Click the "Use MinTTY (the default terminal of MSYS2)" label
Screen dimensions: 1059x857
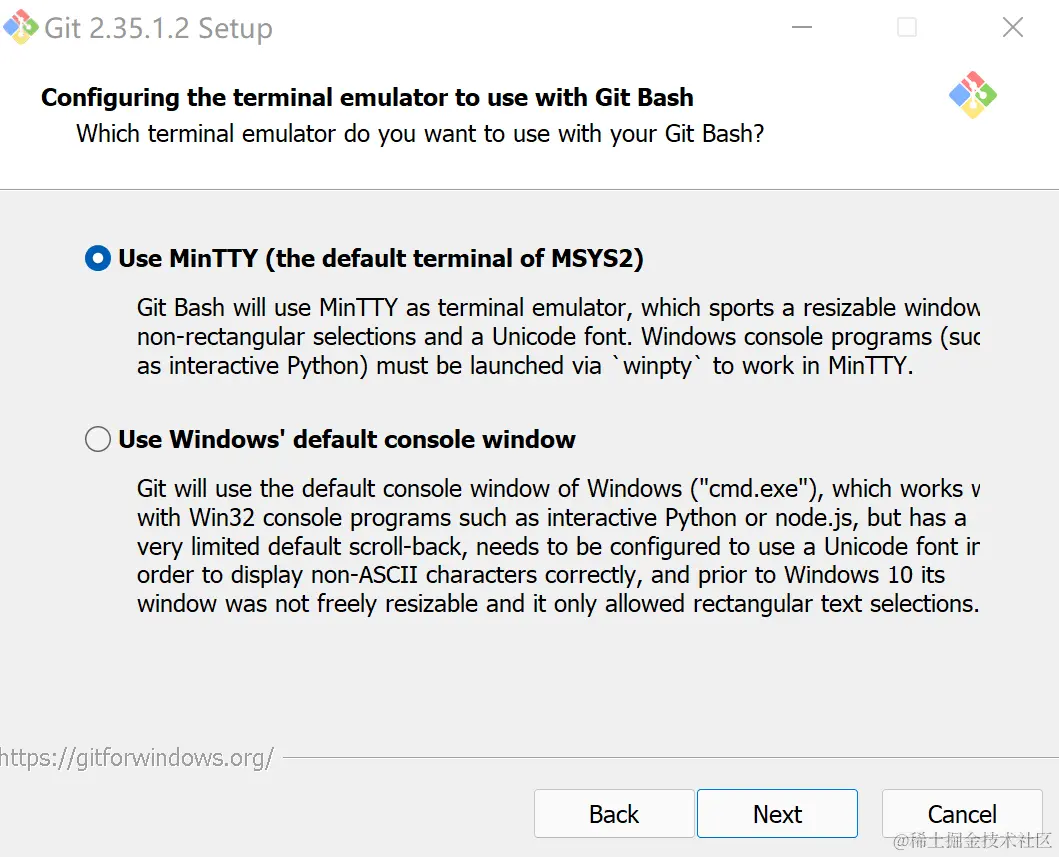pyautogui.click(x=380, y=259)
